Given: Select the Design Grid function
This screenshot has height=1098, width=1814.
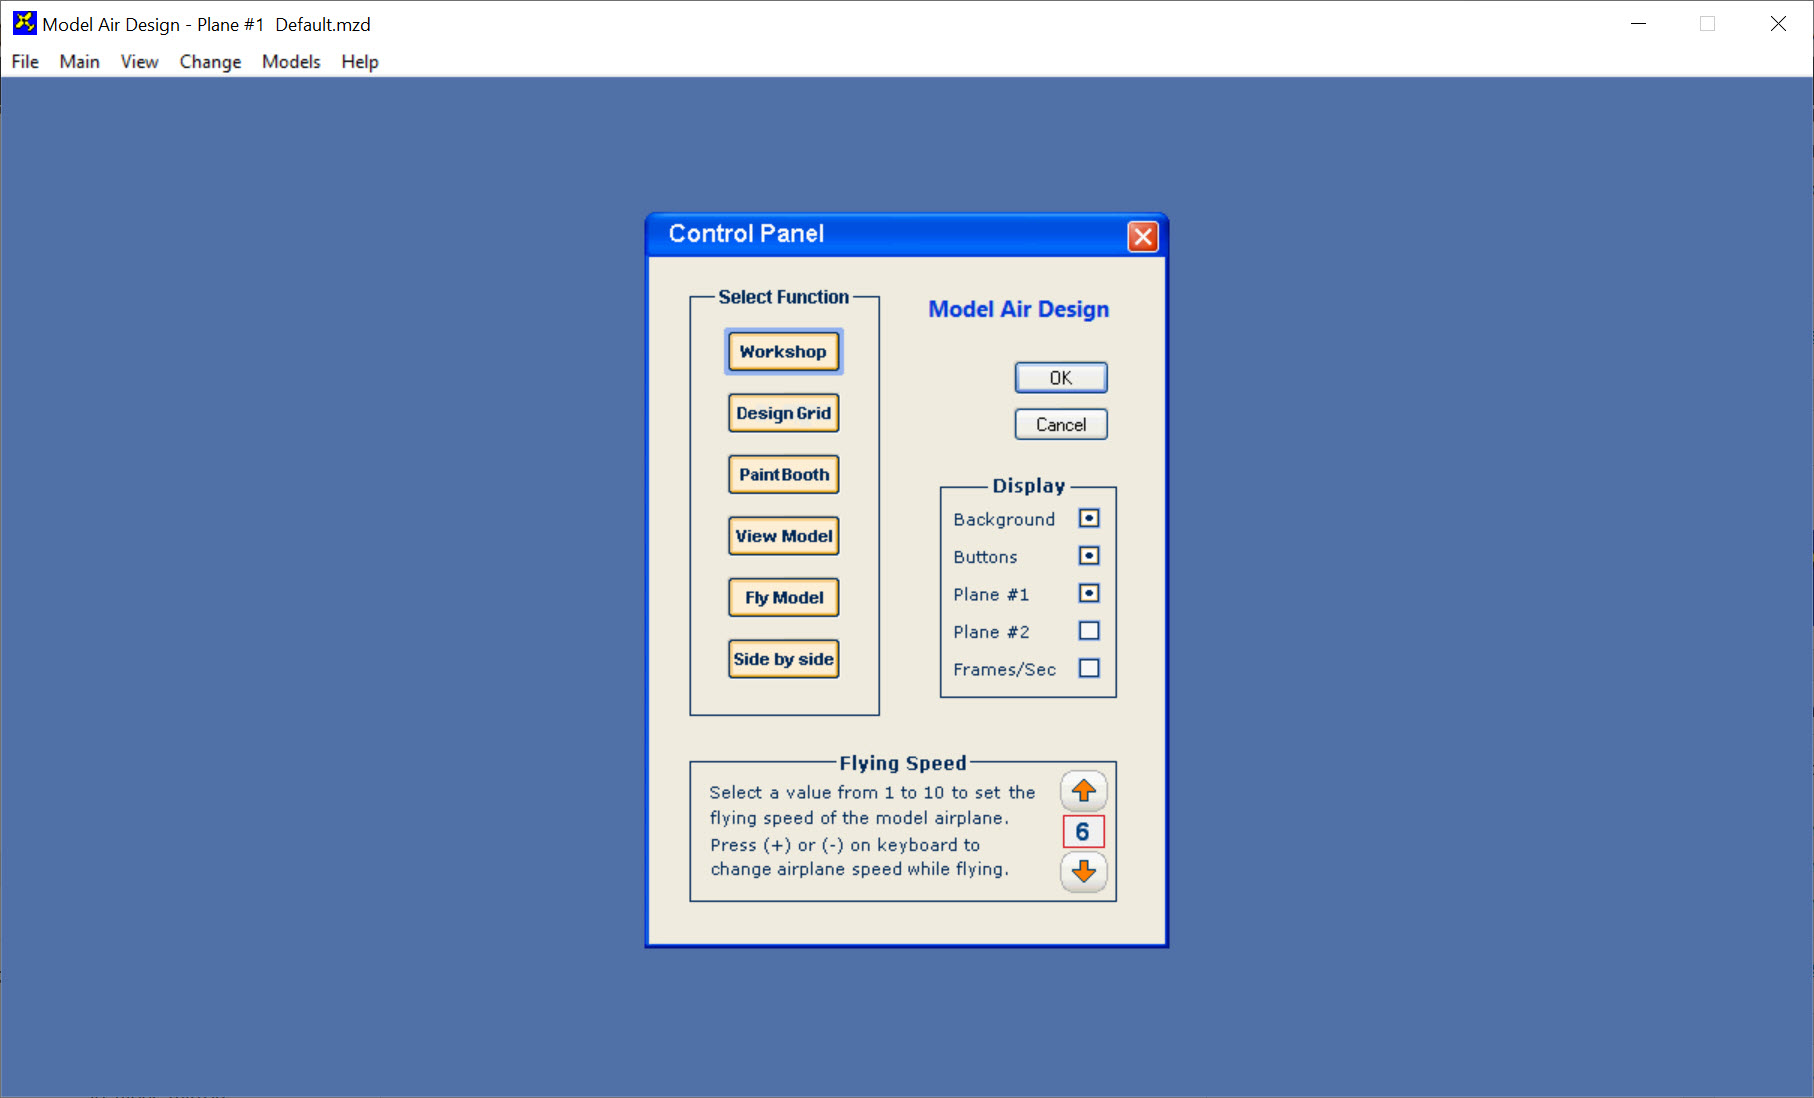Looking at the screenshot, I should [783, 413].
